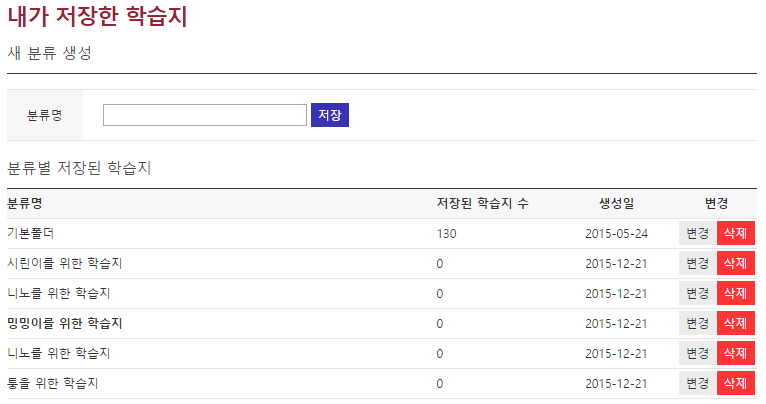Click the blue 저장 button

pos(329,115)
